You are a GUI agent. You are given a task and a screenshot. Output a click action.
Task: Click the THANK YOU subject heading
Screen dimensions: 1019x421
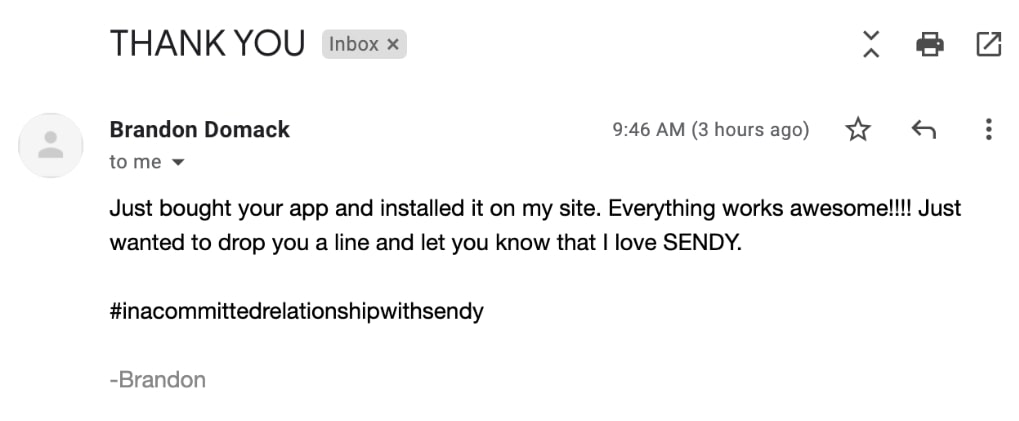(x=207, y=44)
